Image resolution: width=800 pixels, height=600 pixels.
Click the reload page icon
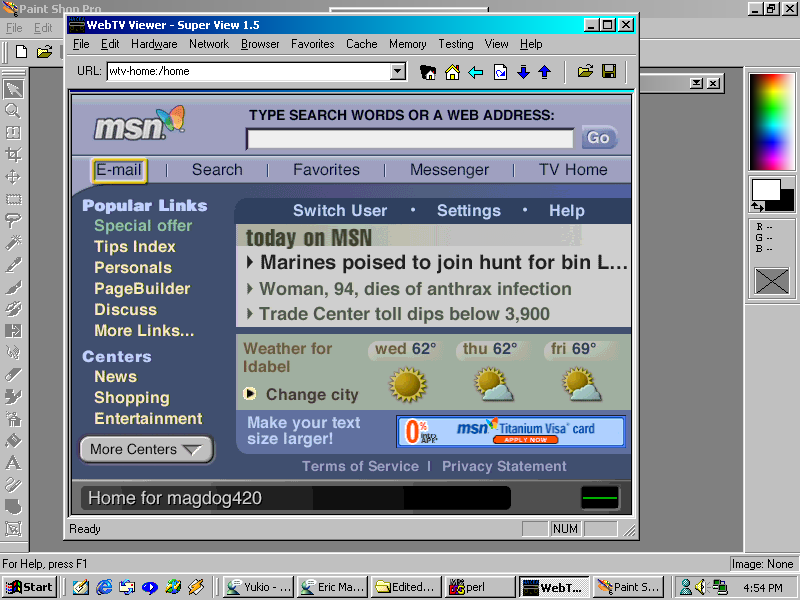(x=500, y=72)
